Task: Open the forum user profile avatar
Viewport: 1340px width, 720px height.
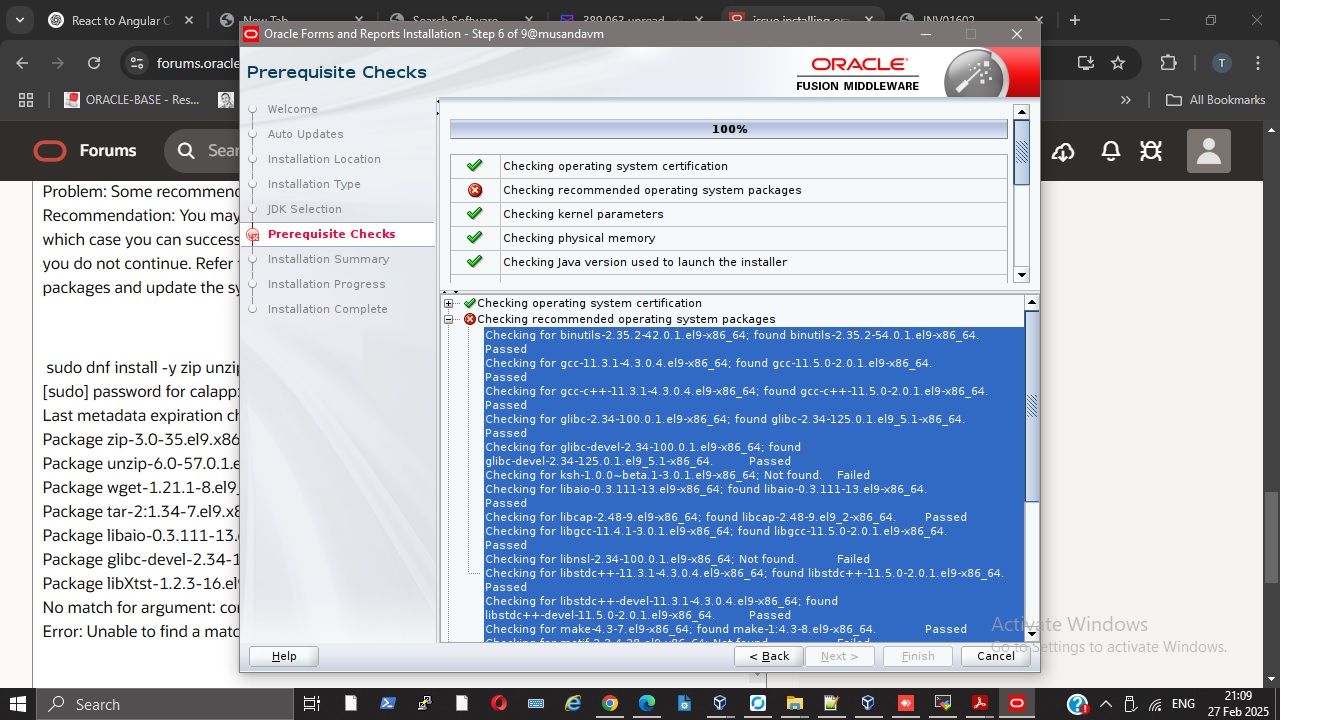Action: pyautogui.click(x=1208, y=151)
